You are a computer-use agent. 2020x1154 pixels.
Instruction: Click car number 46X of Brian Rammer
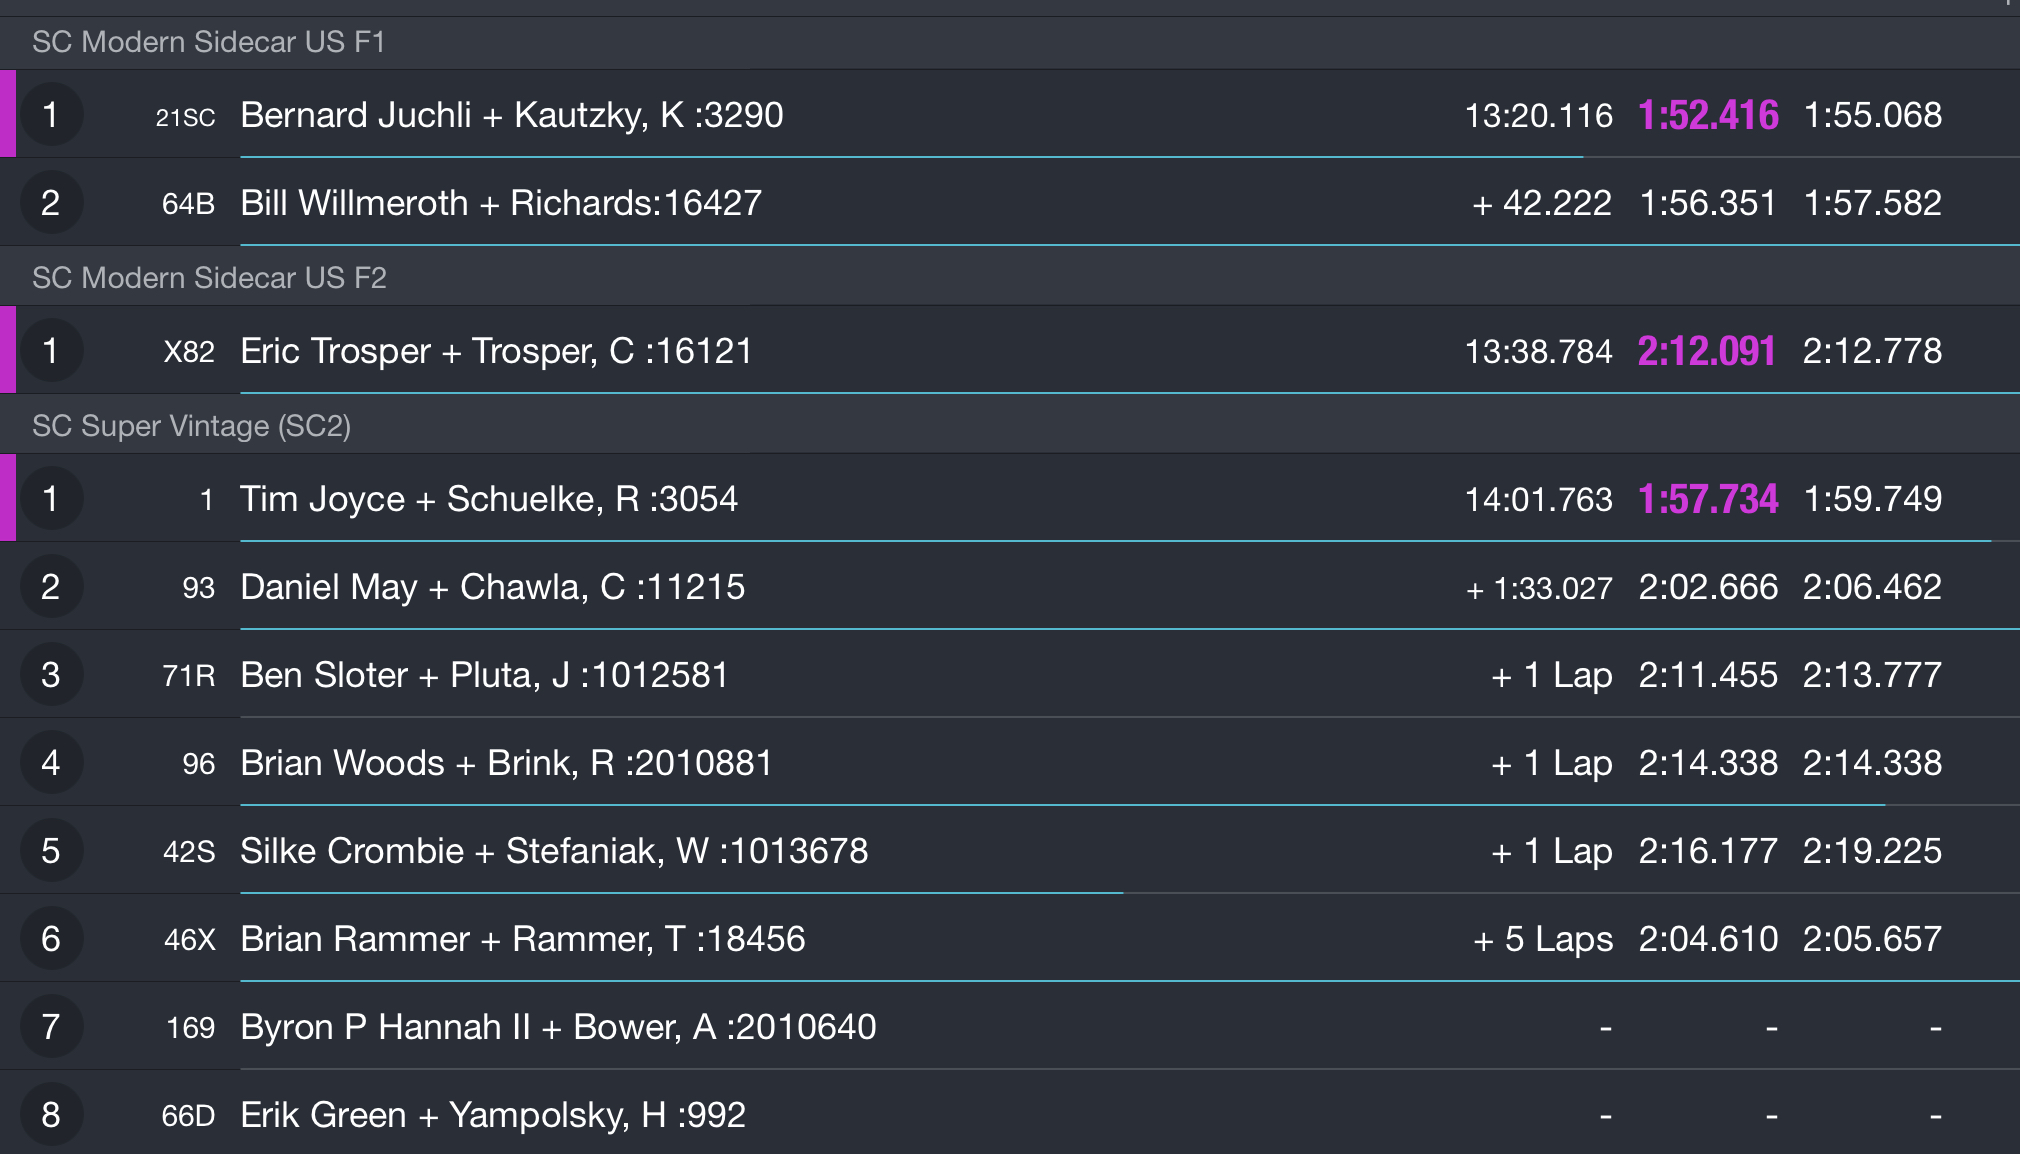(x=189, y=939)
